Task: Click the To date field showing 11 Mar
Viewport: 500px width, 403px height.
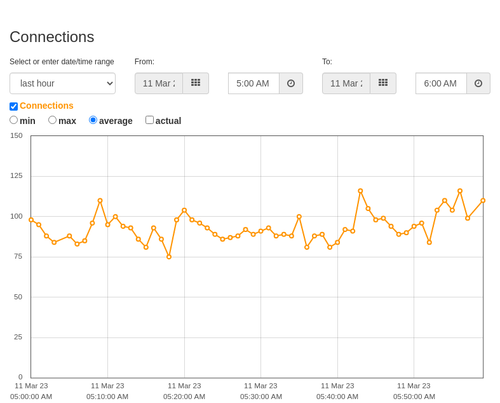Action: 346,83
